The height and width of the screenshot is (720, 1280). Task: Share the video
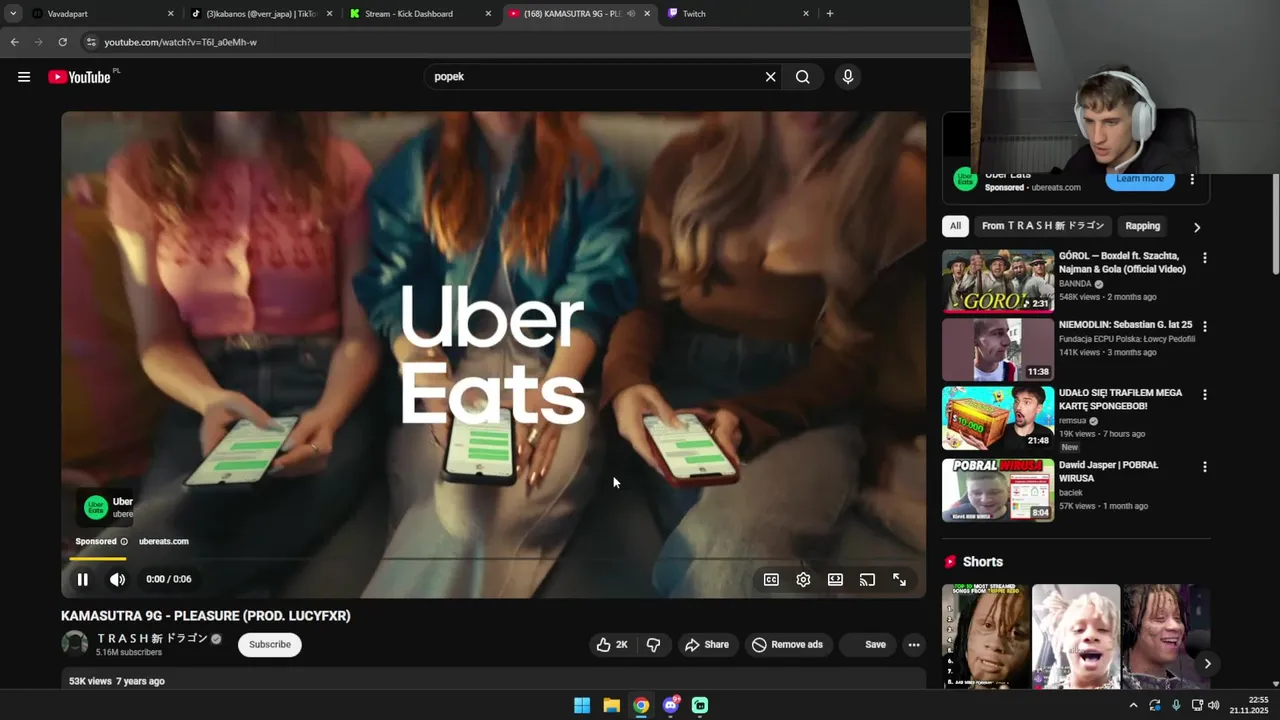(707, 645)
